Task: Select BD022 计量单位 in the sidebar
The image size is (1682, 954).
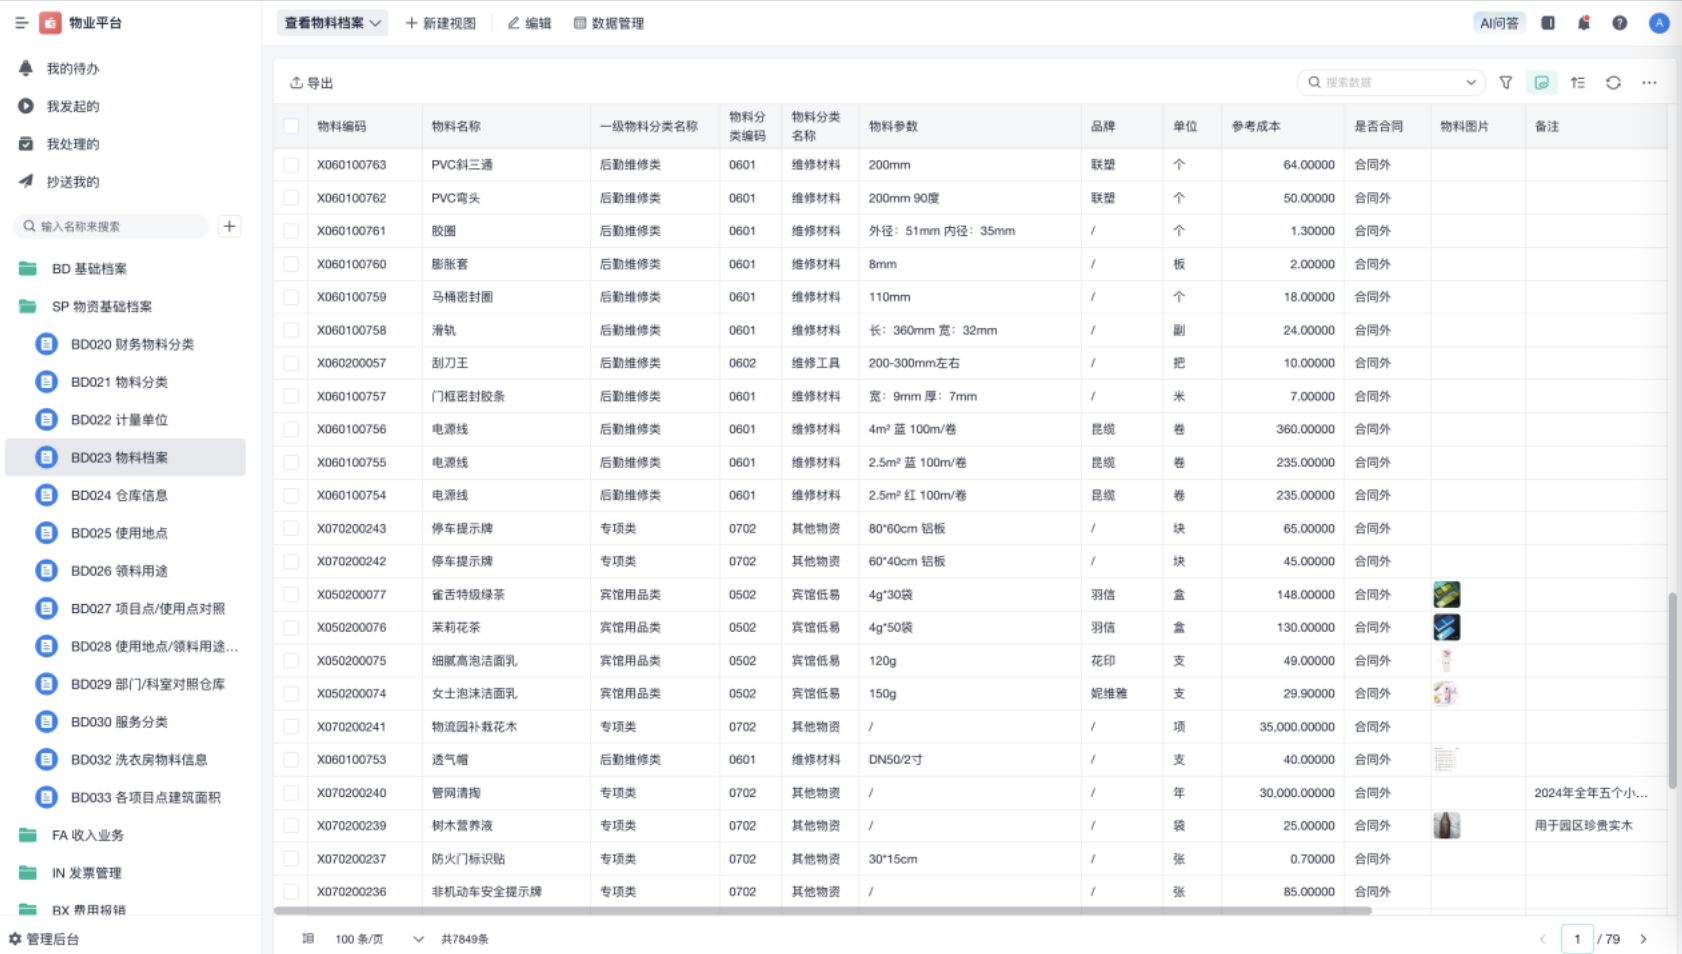Action: pos(125,420)
